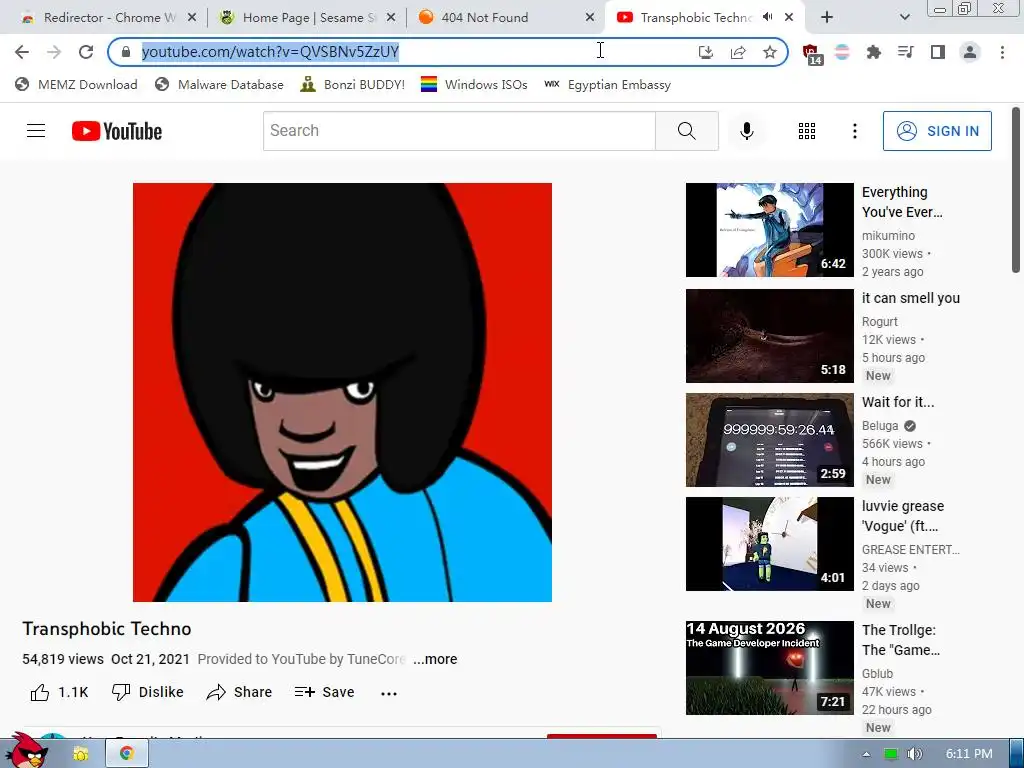Click the site lock icon in address bar

pos(126,52)
